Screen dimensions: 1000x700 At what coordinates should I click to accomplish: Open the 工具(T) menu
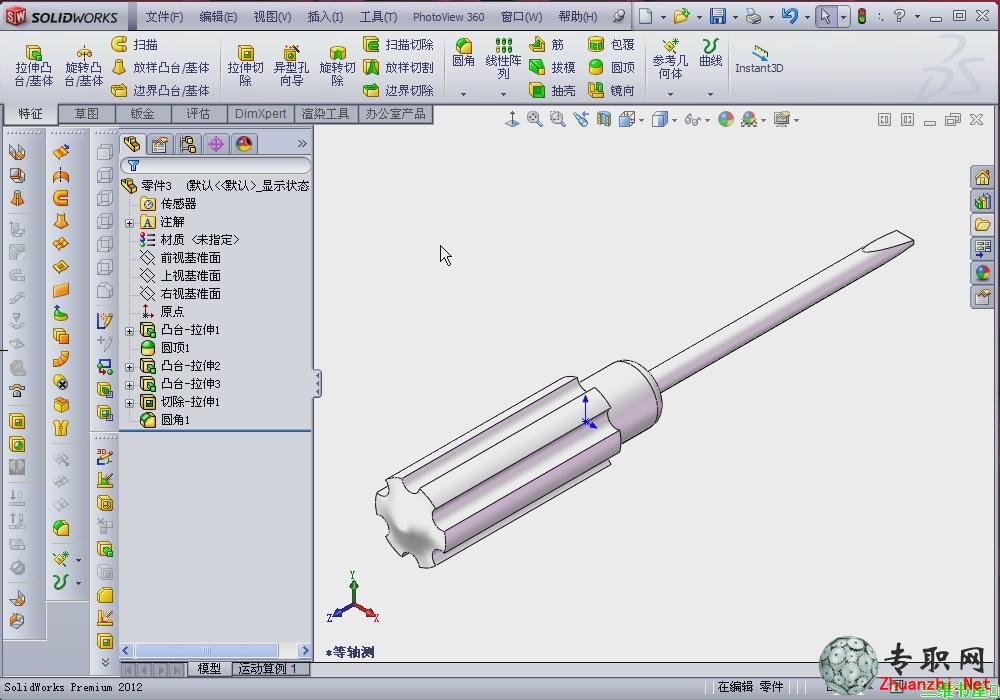coord(378,17)
